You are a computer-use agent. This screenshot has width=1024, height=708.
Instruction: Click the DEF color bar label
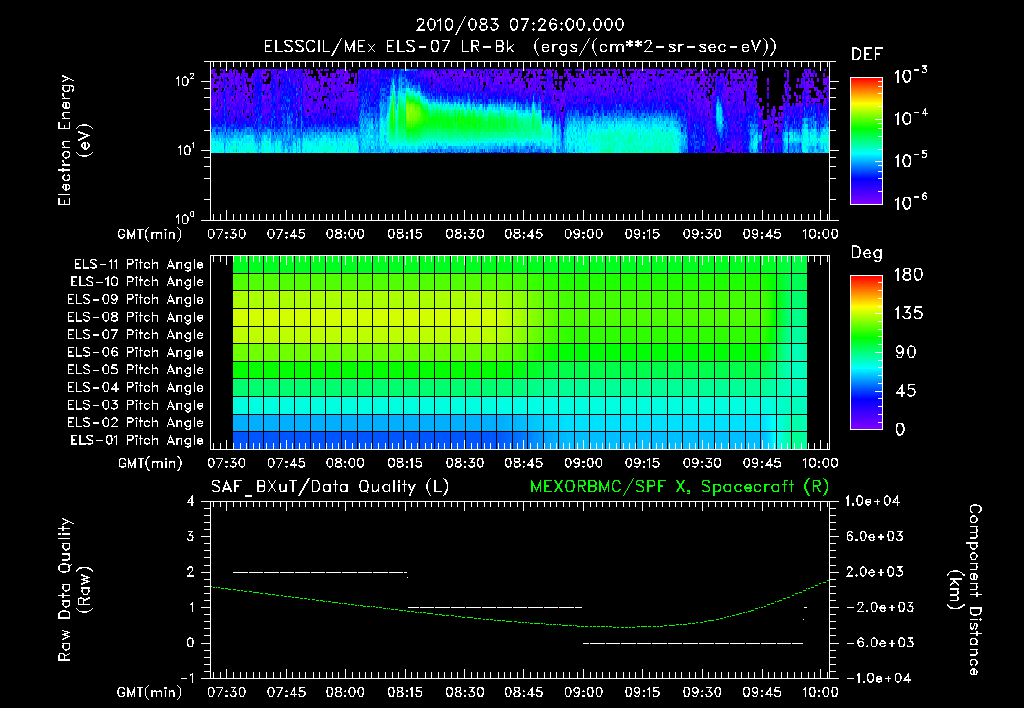[867, 54]
